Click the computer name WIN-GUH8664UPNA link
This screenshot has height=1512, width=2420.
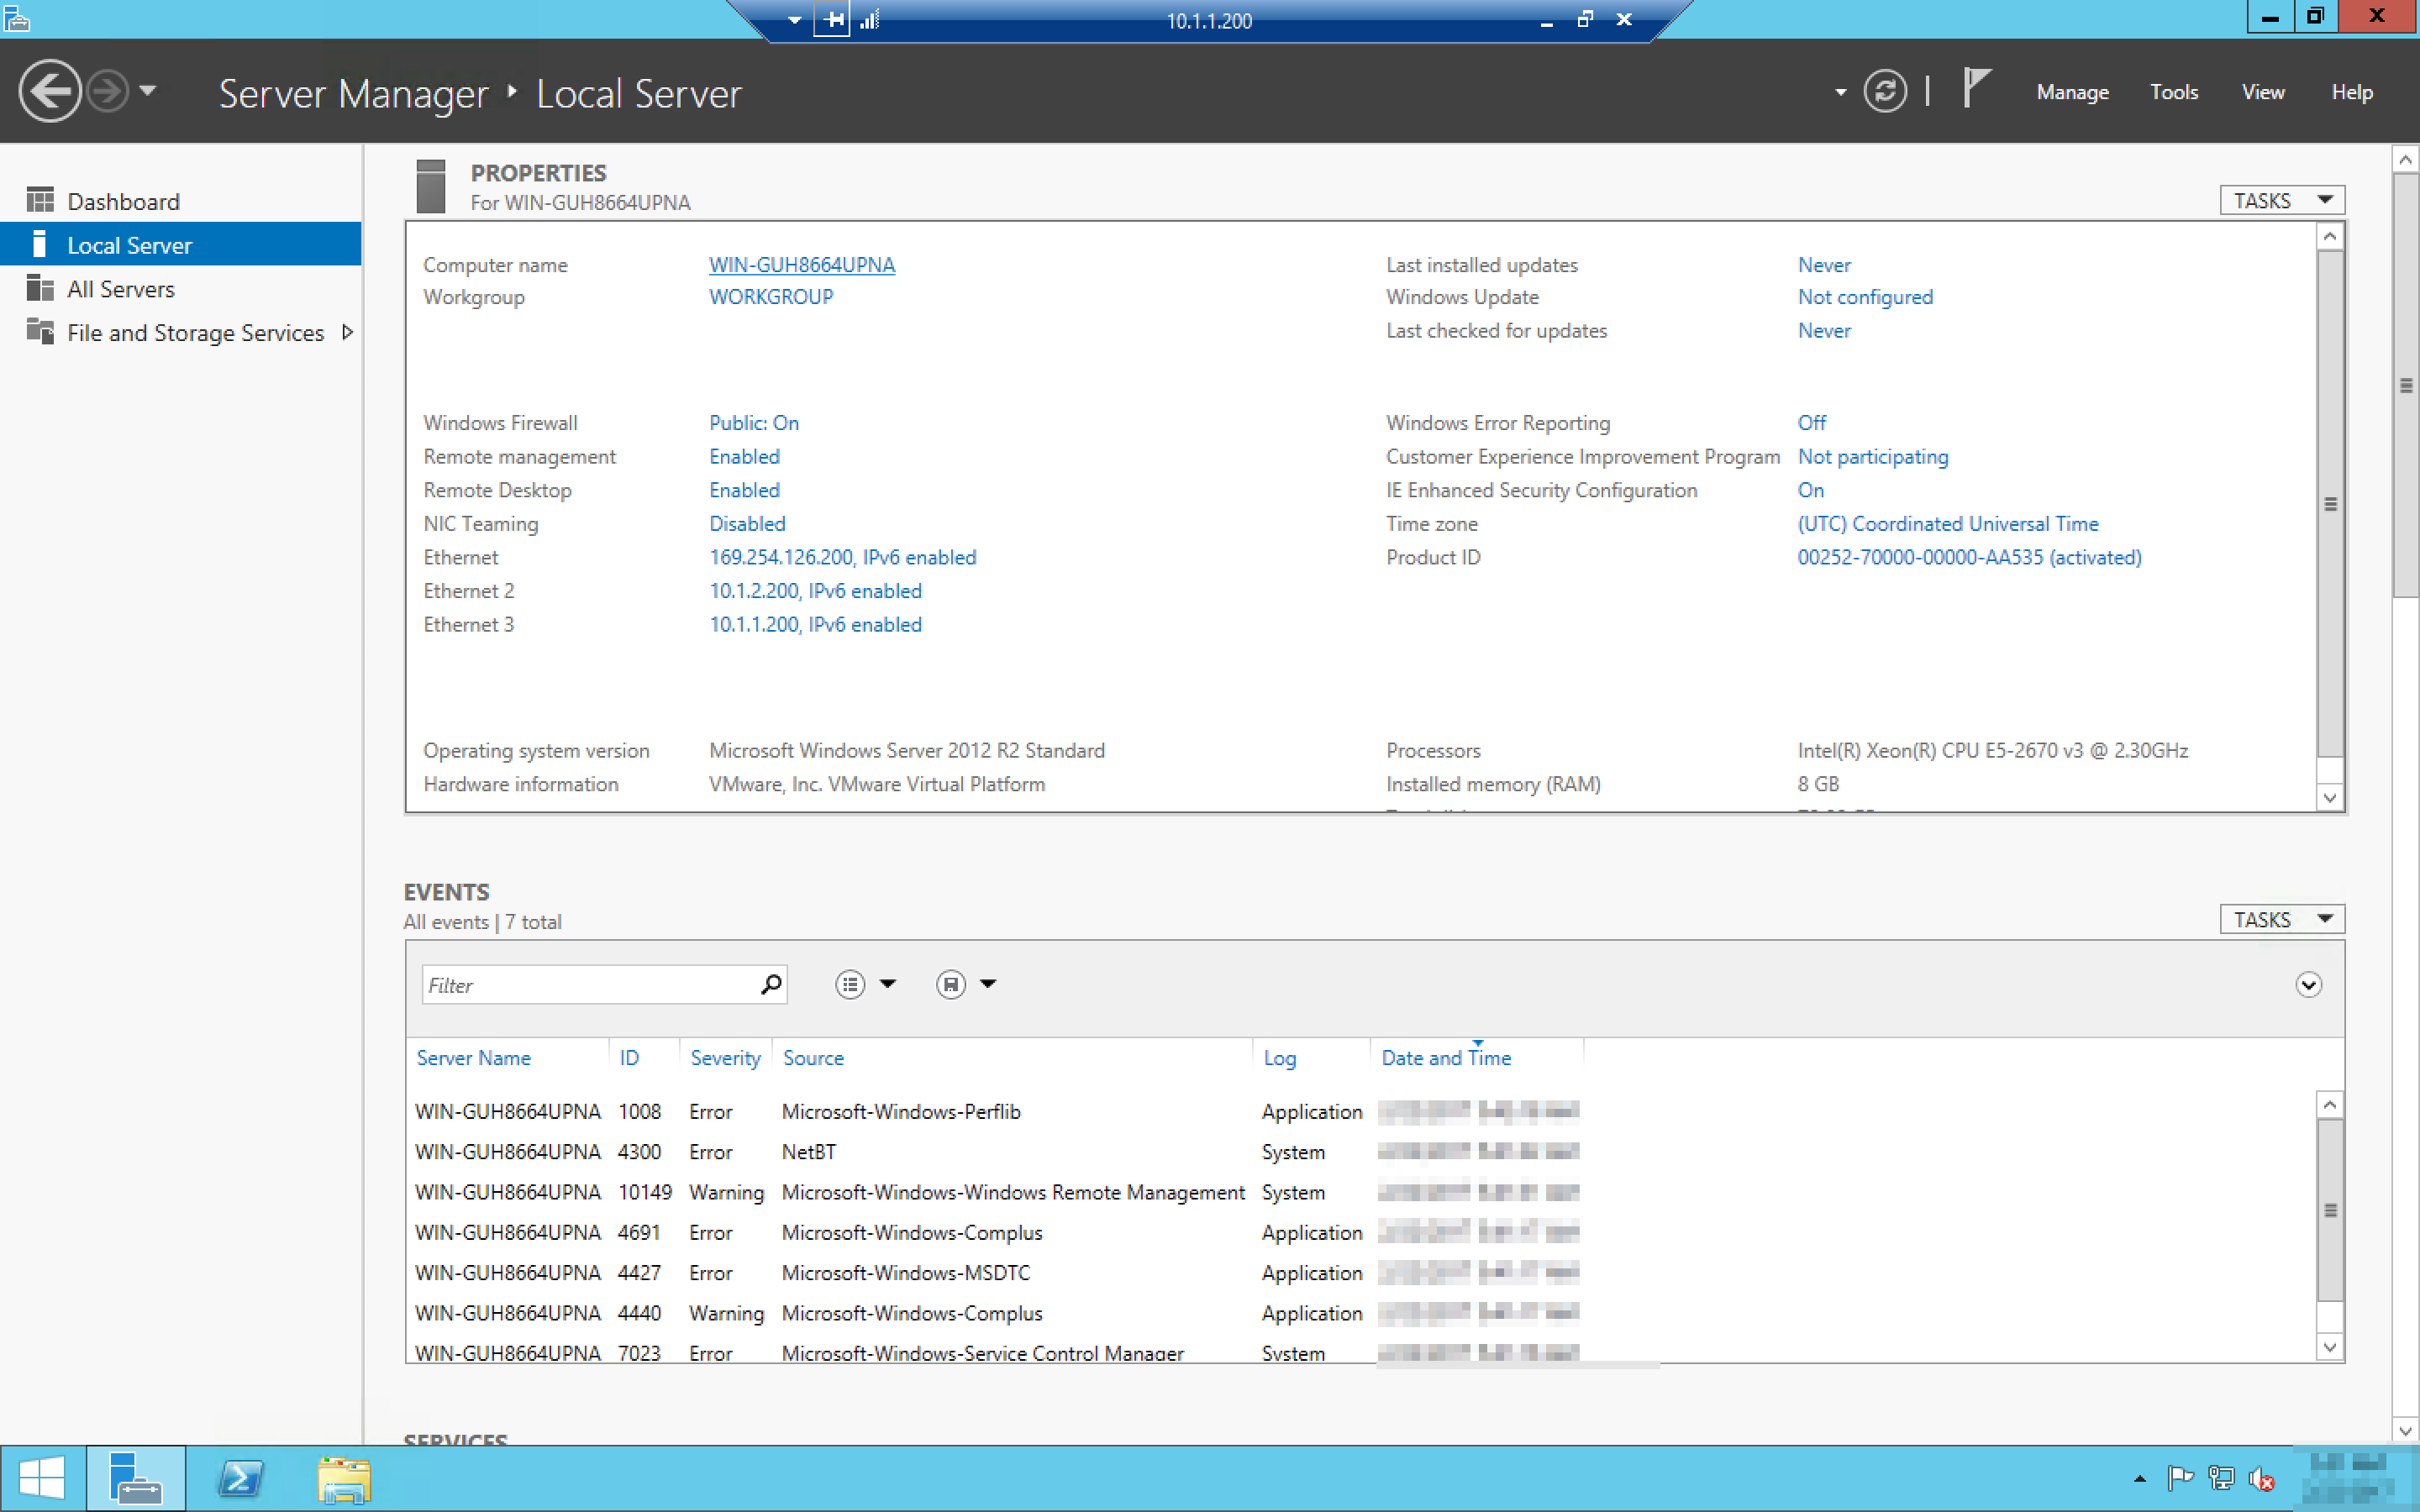coord(801,265)
